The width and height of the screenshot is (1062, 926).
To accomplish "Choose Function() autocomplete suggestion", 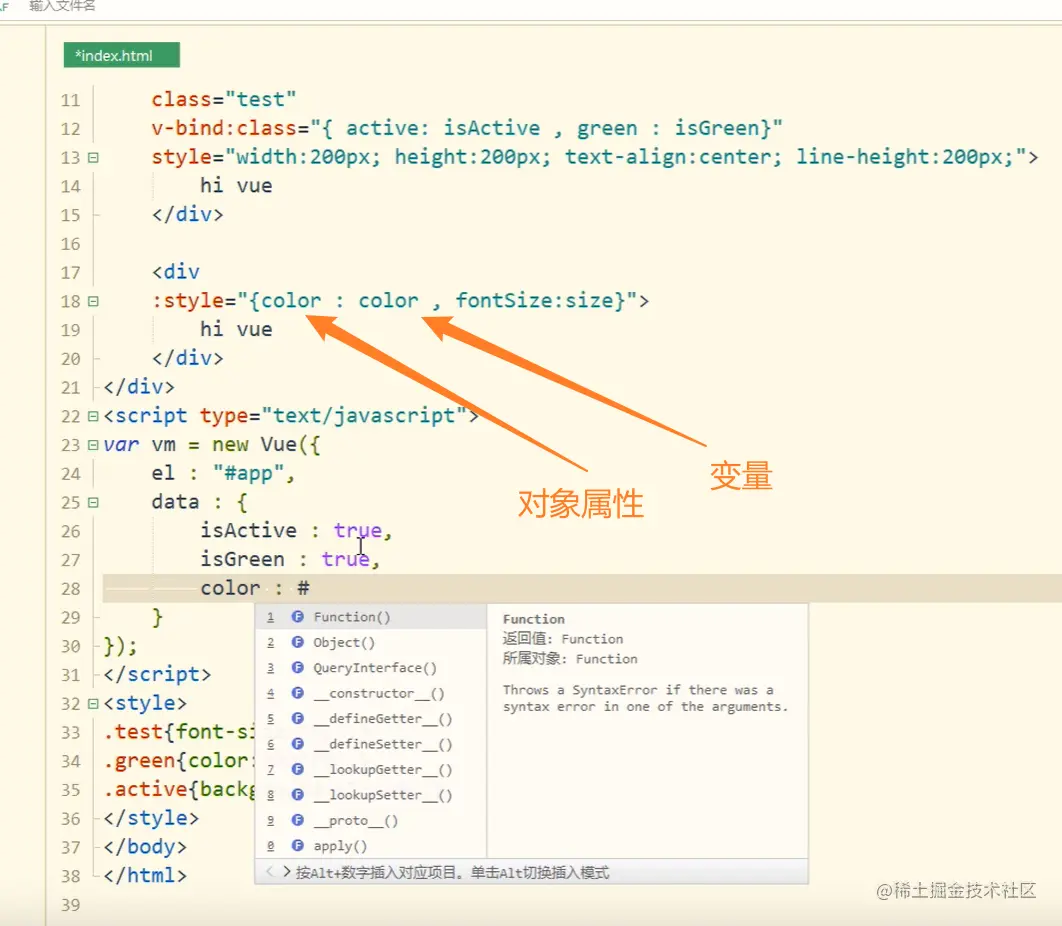I will (x=370, y=617).
